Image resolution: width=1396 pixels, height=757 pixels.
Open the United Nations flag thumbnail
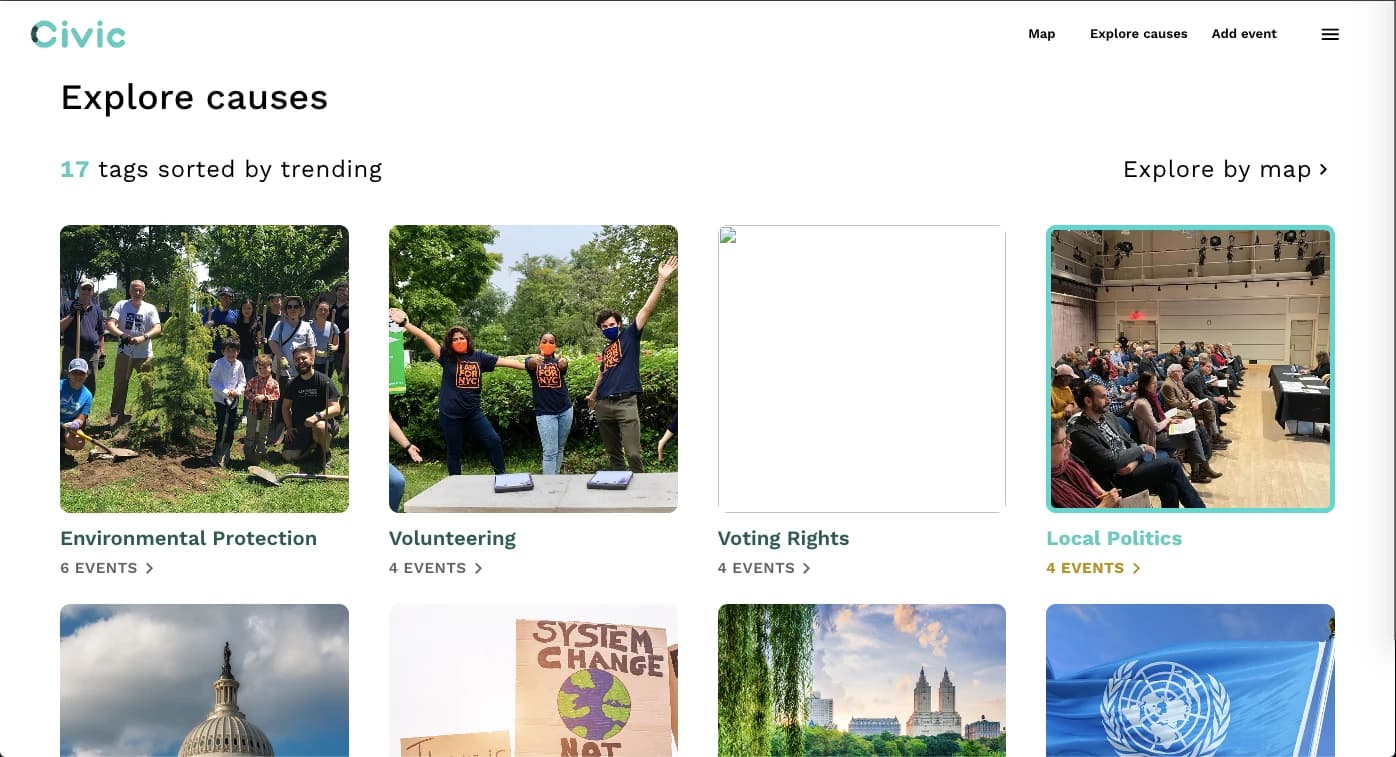pyautogui.click(x=1190, y=680)
